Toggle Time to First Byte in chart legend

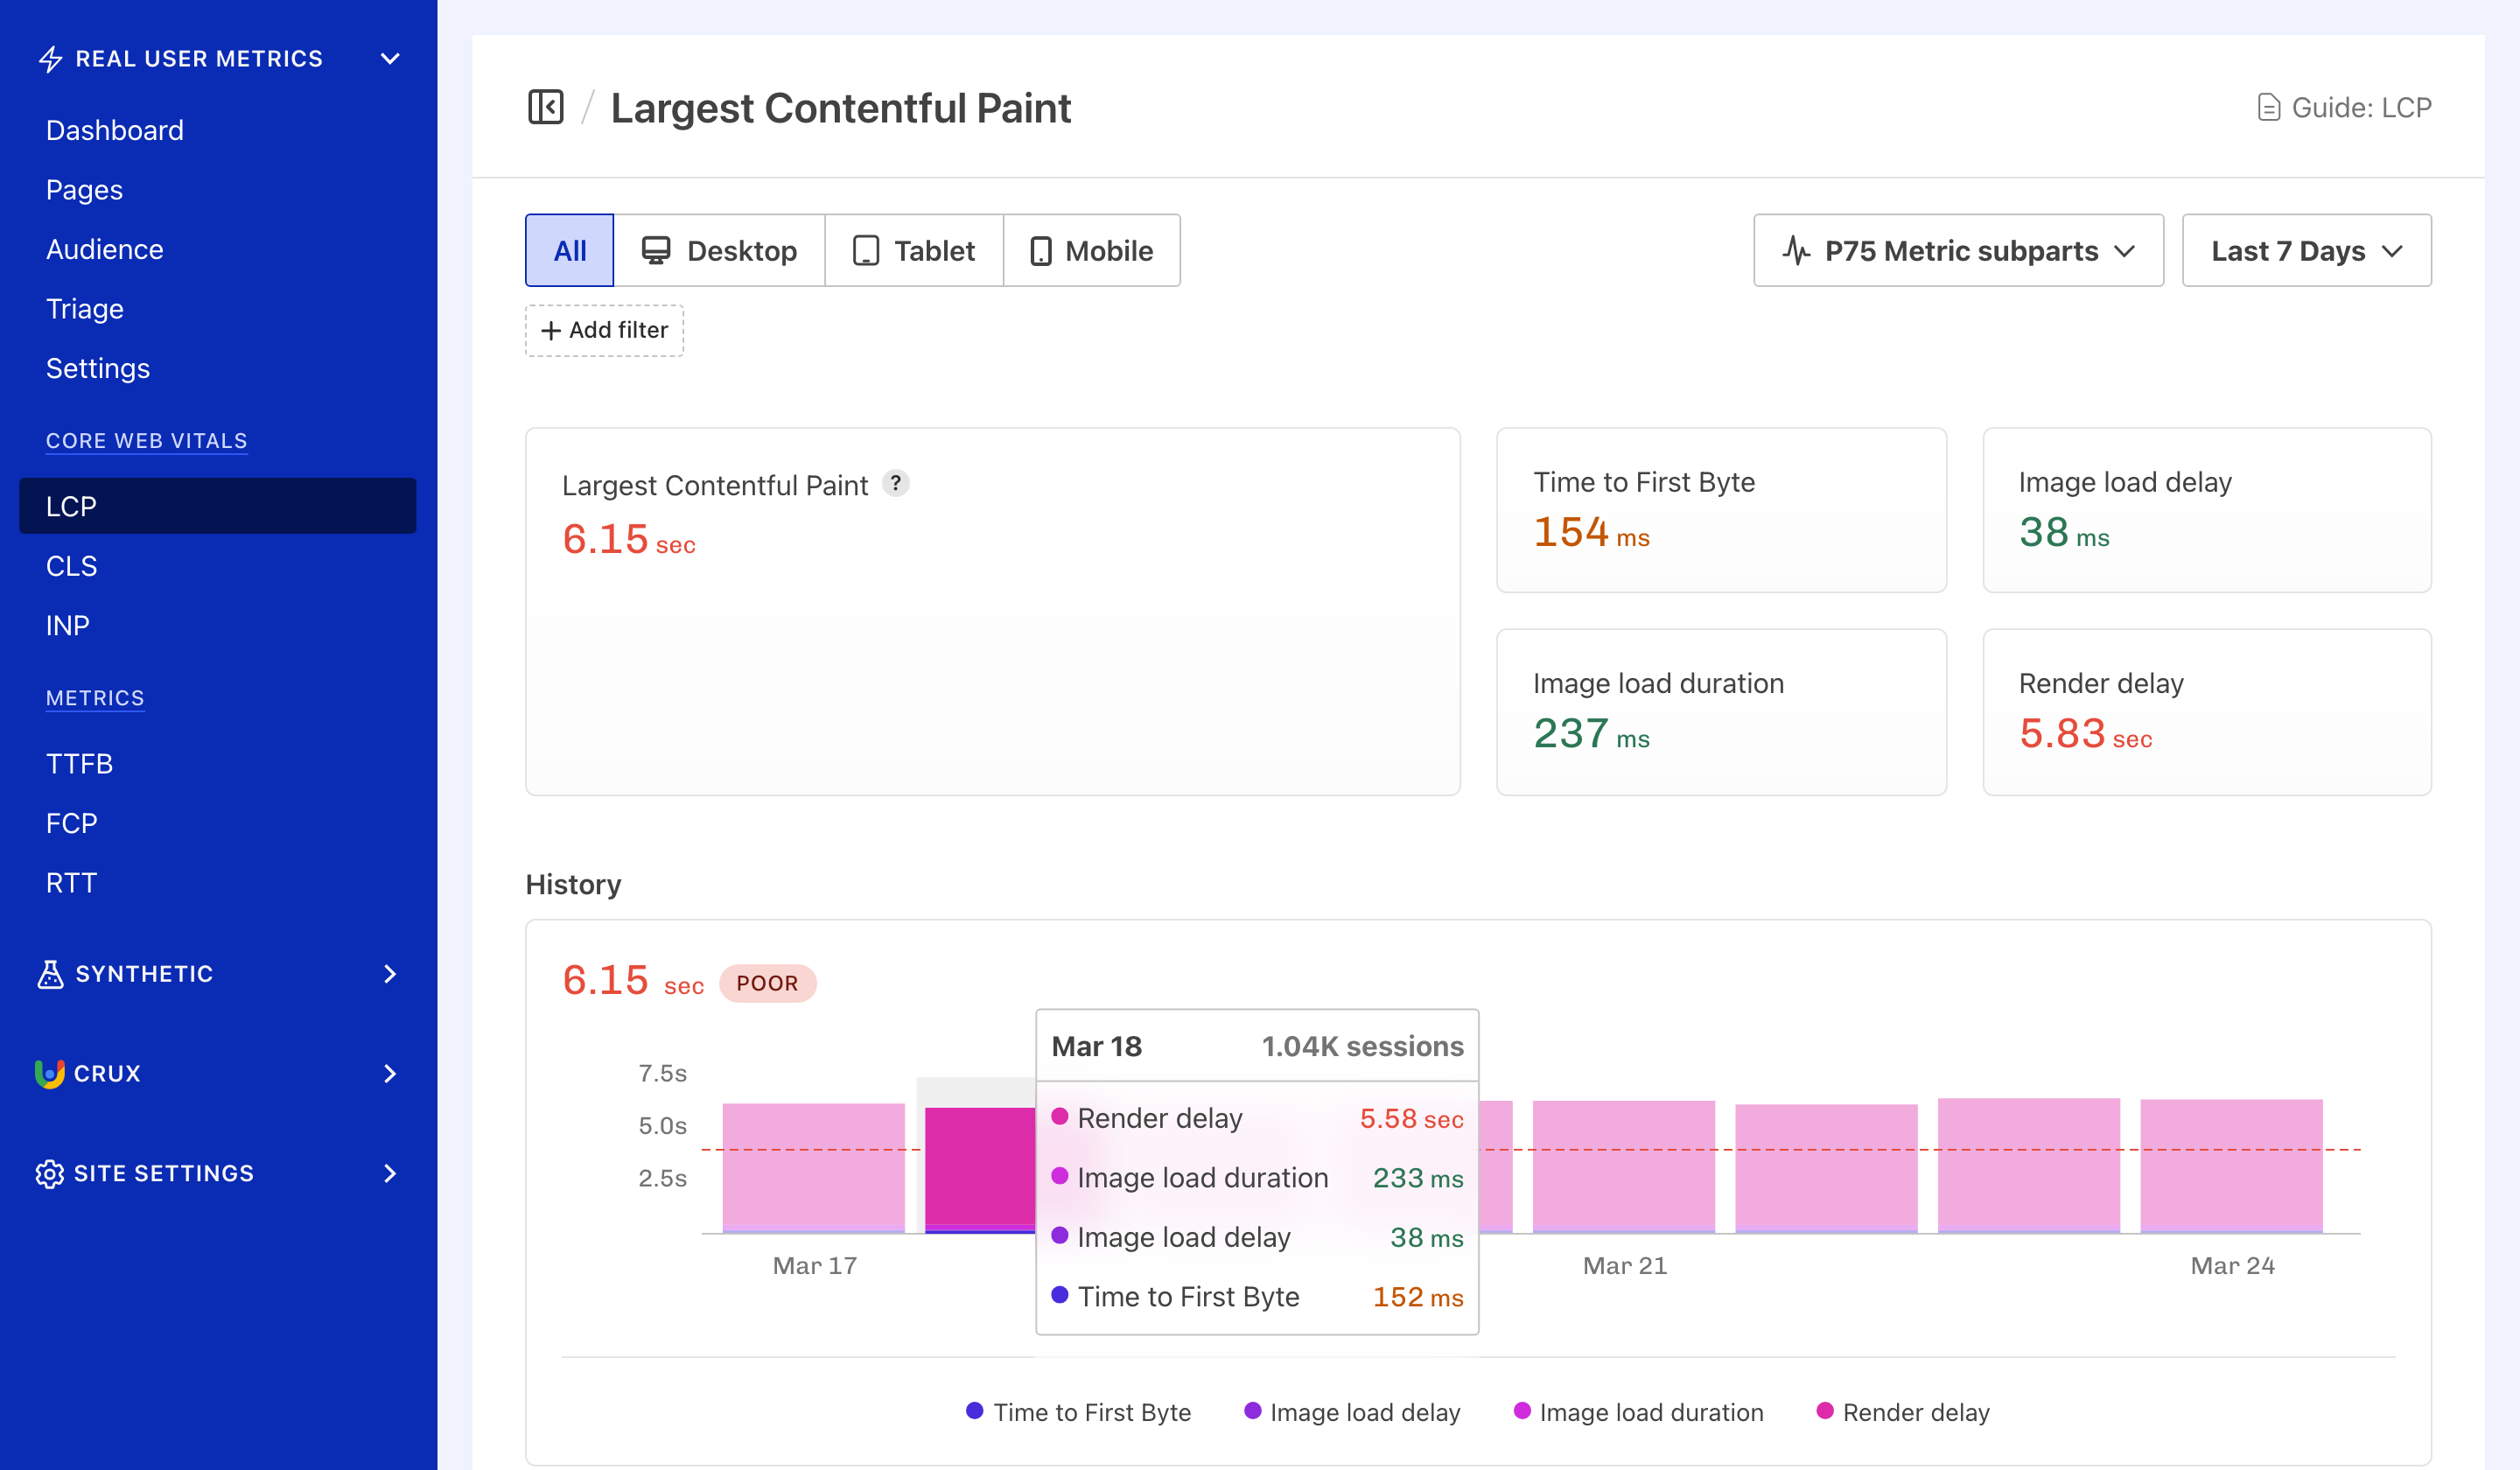click(x=1078, y=1412)
